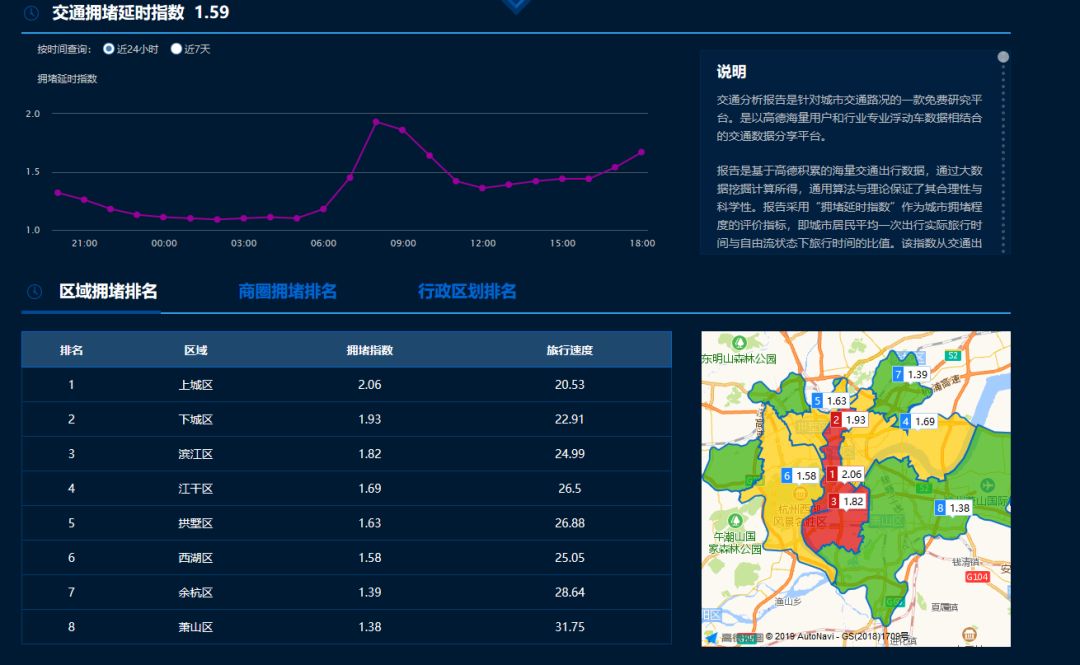Click blue map marker 4 showing 1.69

pyautogui.click(x=906, y=422)
